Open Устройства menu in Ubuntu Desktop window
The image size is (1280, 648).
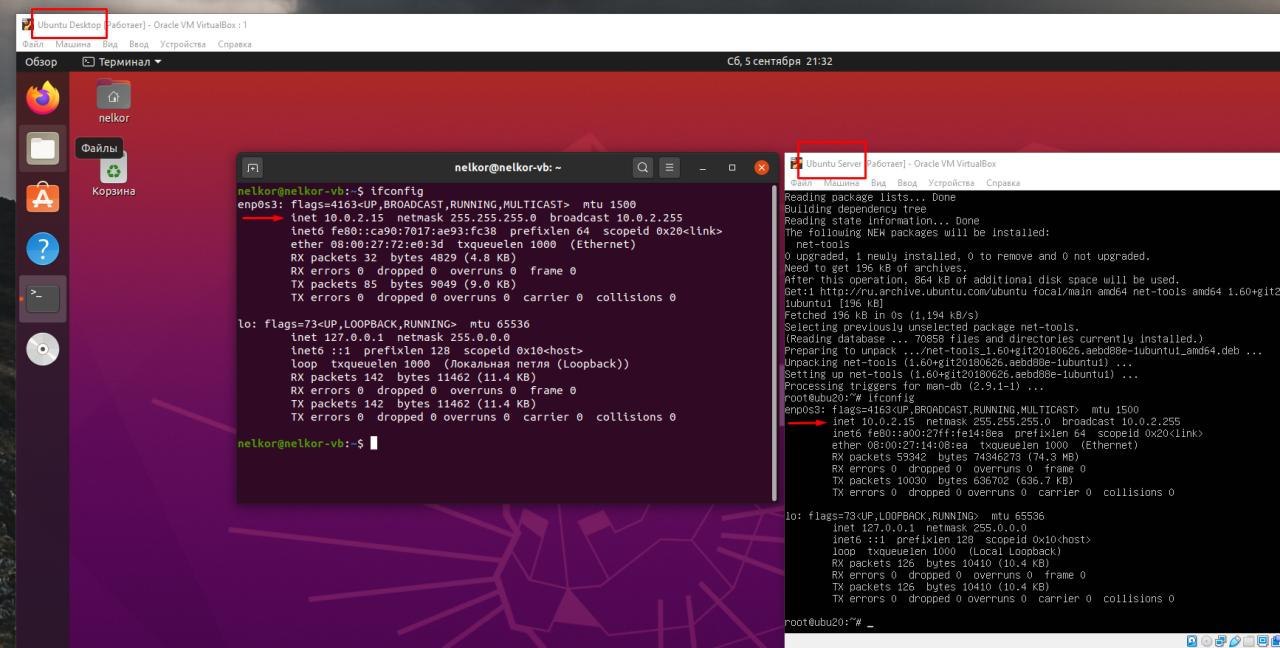[182, 44]
